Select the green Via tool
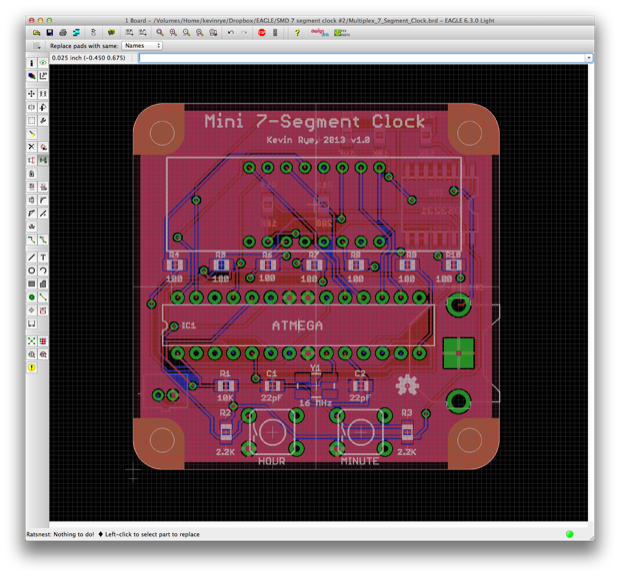This screenshot has height=576, width=620. coord(32,297)
